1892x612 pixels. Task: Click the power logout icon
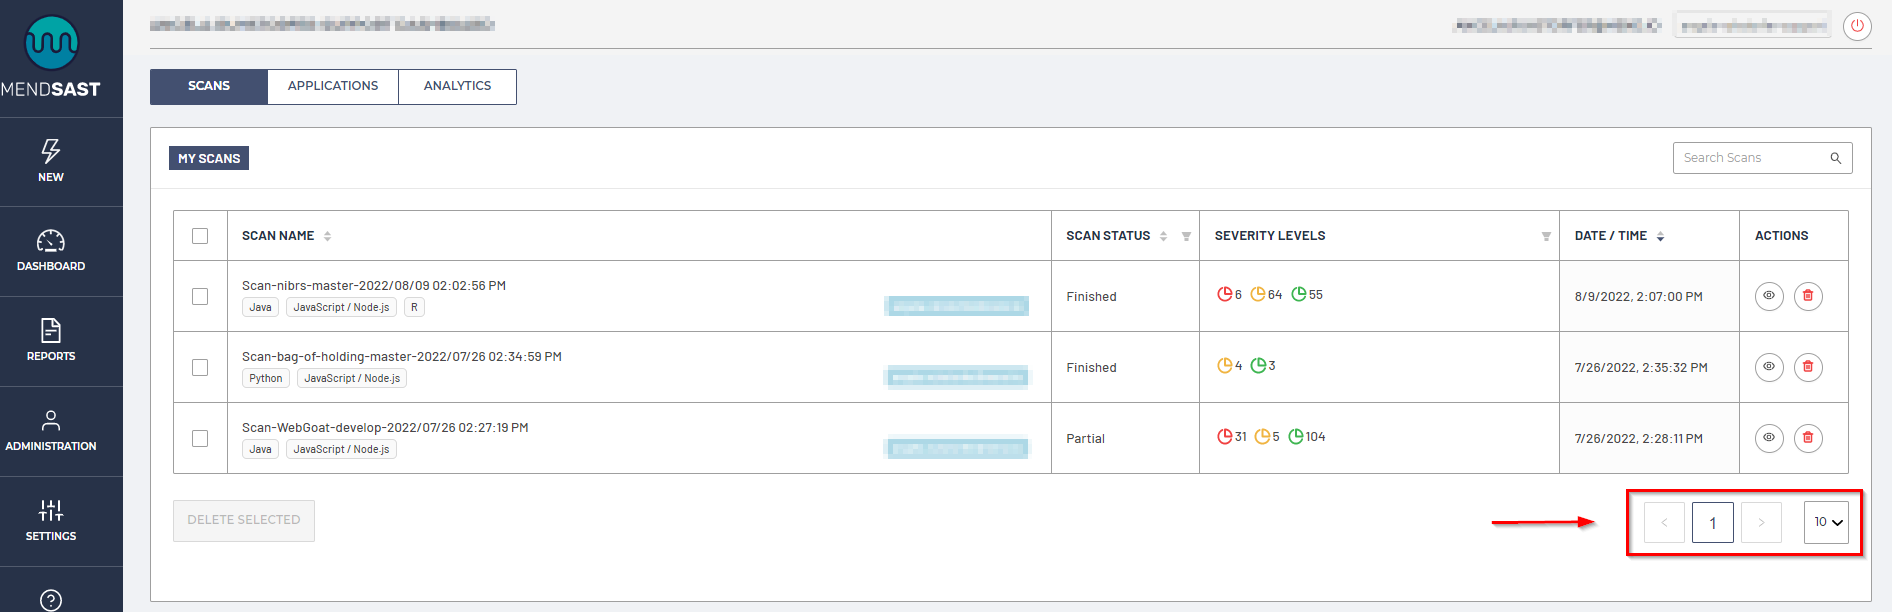point(1857,26)
